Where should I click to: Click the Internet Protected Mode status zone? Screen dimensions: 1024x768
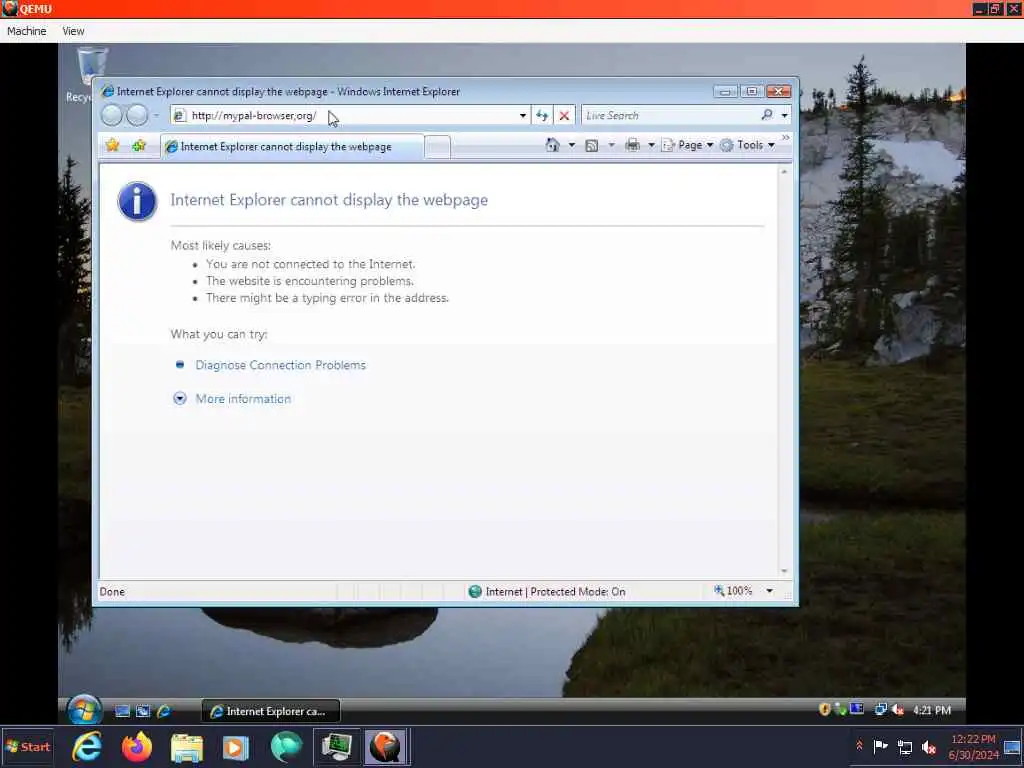click(547, 592)
